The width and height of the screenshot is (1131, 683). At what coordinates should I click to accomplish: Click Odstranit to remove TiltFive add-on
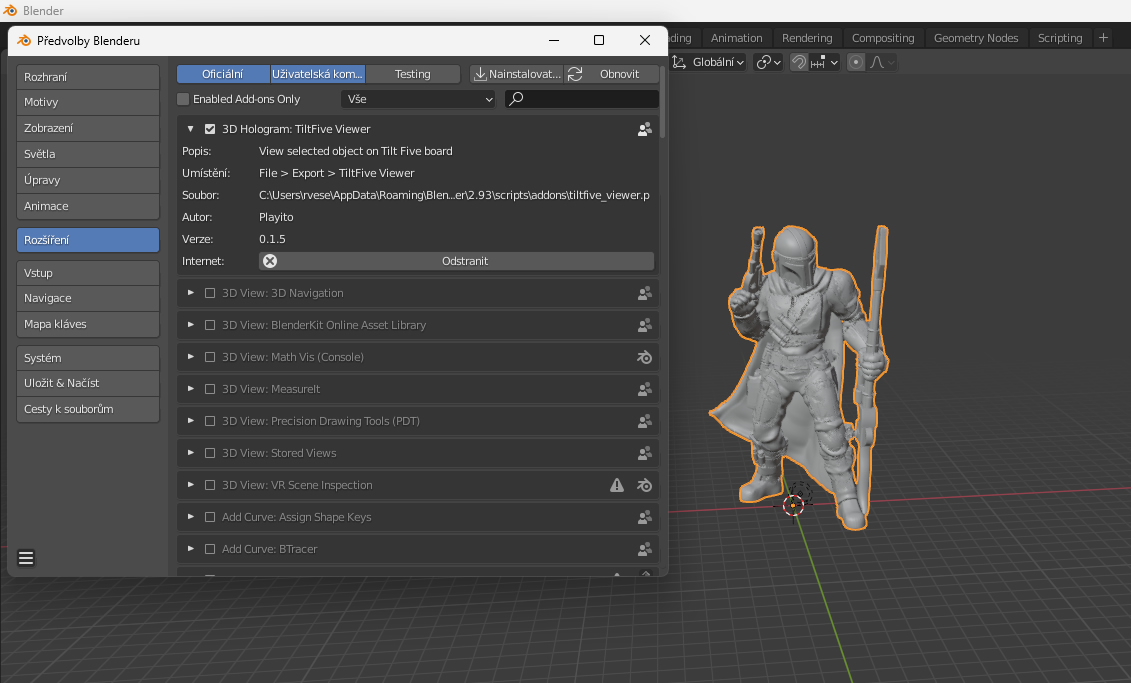tap(457, 261)
